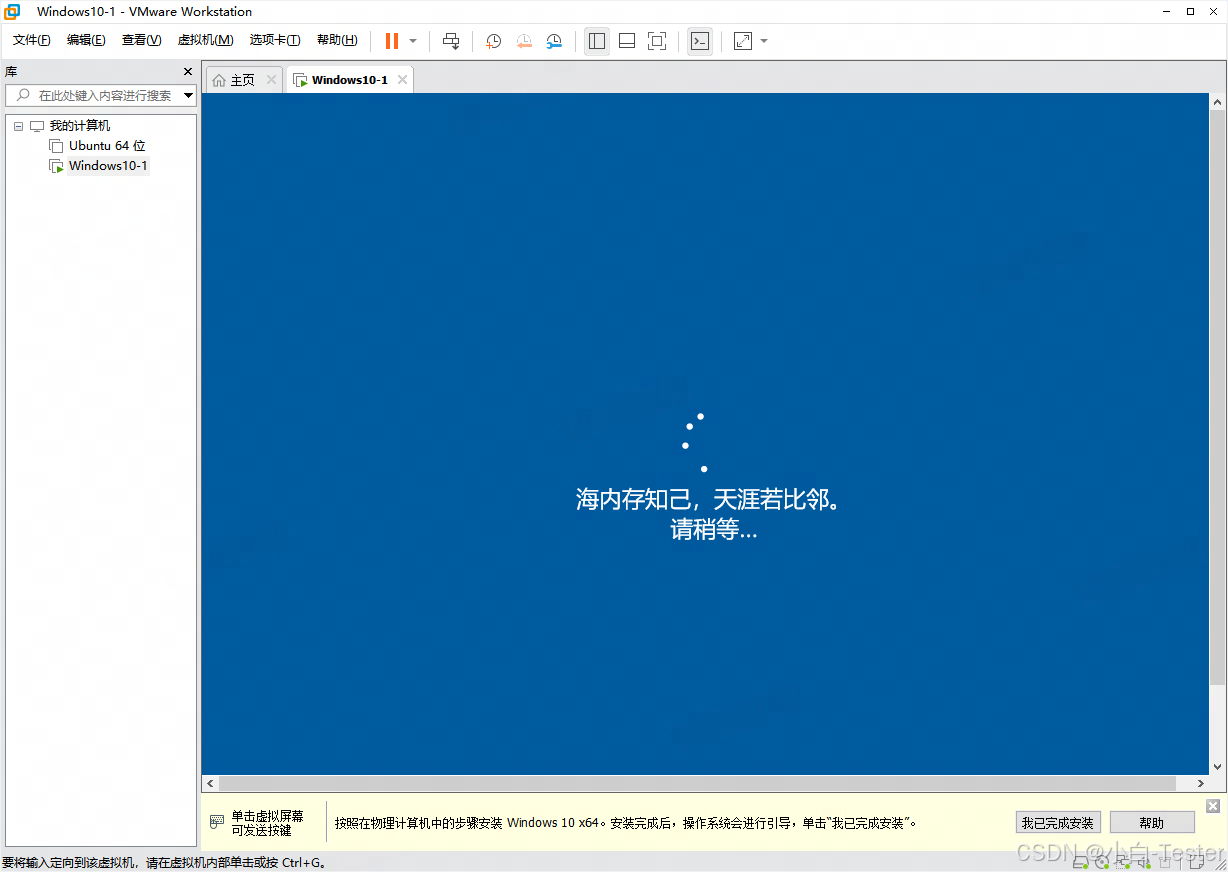
Task: Open the 帮助(H) menu
Action: (x=337, y=40)
